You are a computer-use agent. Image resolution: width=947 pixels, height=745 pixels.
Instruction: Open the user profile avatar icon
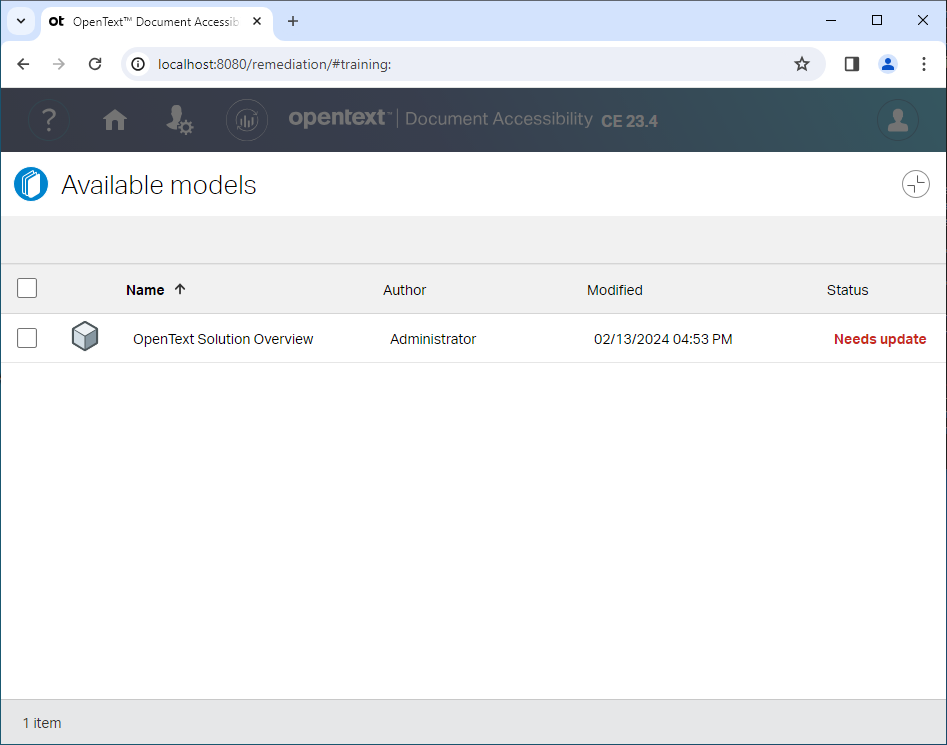click(897, 120)
